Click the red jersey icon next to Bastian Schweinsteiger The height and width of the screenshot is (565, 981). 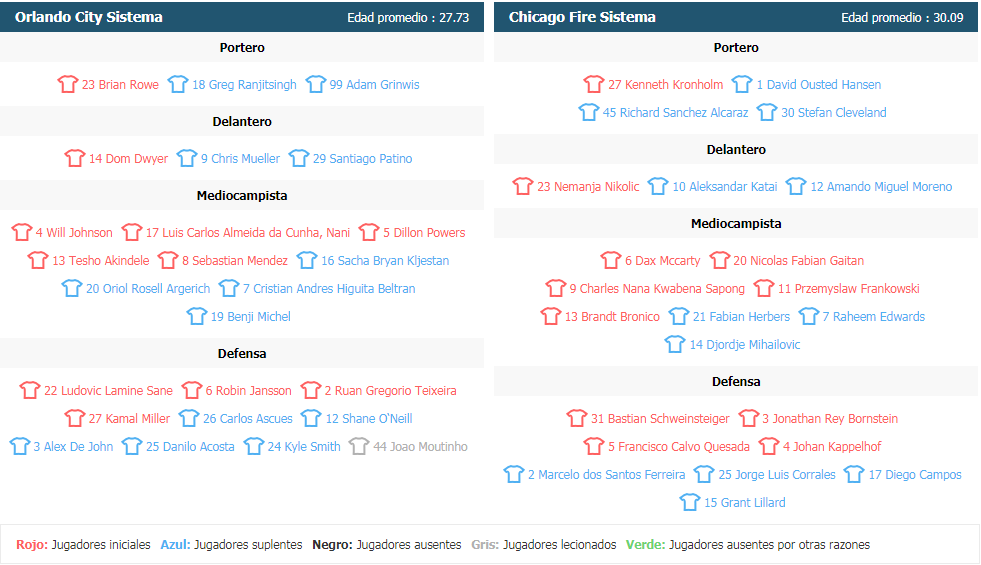tap(576, 418)
